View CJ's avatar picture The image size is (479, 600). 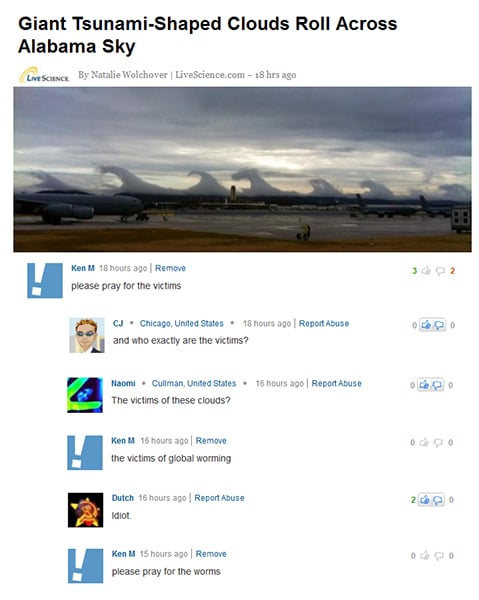[x=87, y=335]
